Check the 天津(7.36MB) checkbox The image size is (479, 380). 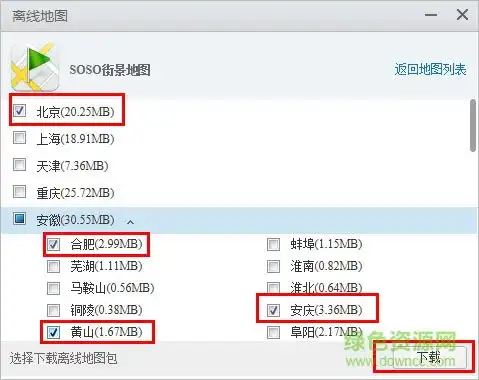(x=19, y=164)
